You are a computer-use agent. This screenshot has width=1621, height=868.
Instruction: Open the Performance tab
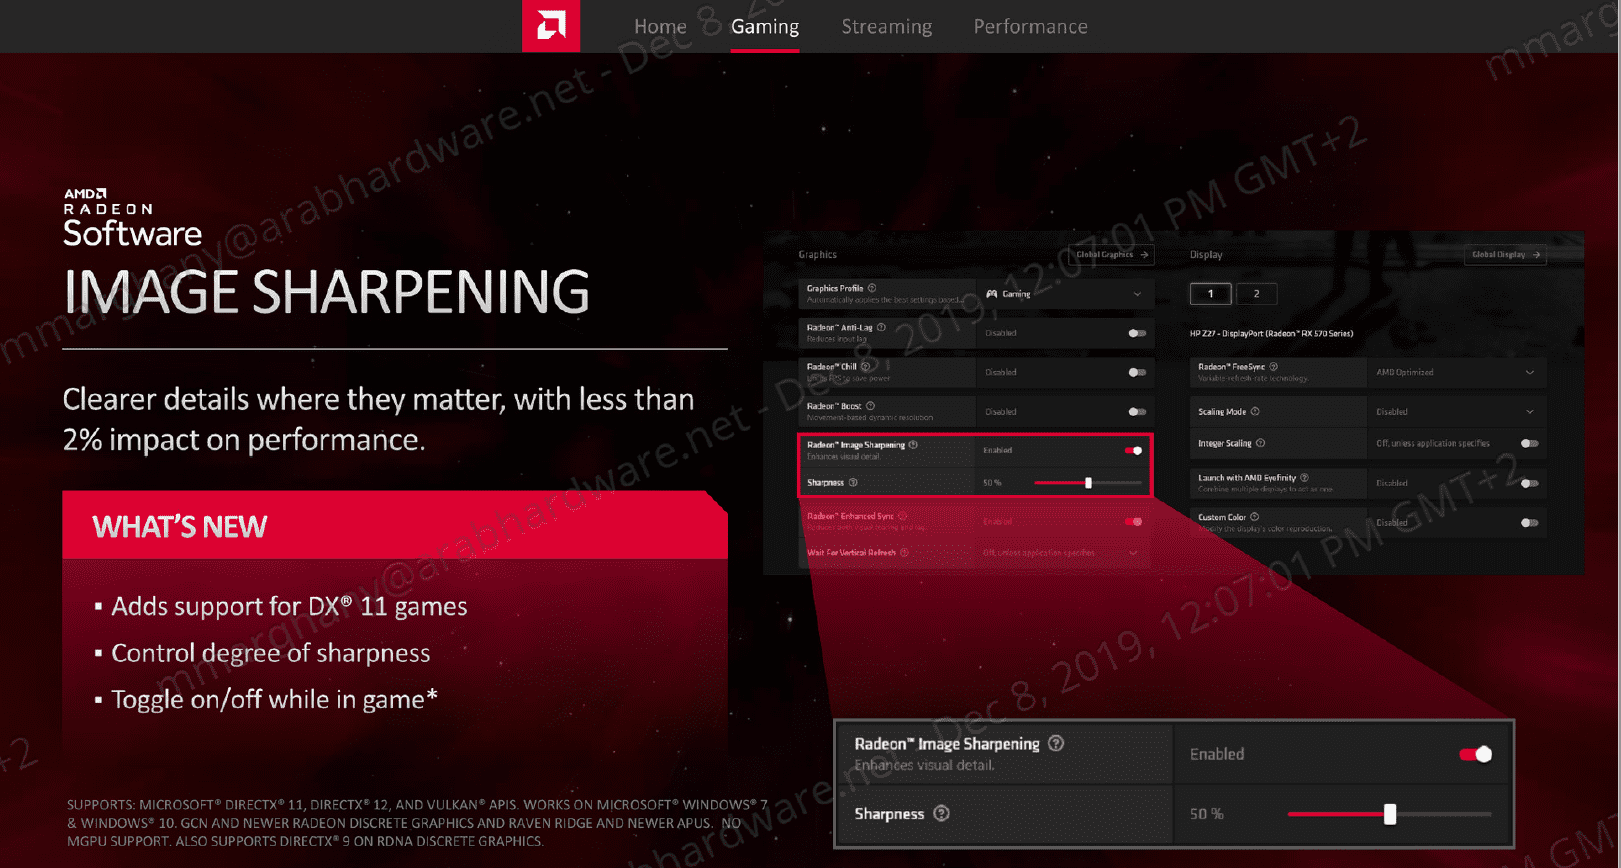pos(1031,27)
